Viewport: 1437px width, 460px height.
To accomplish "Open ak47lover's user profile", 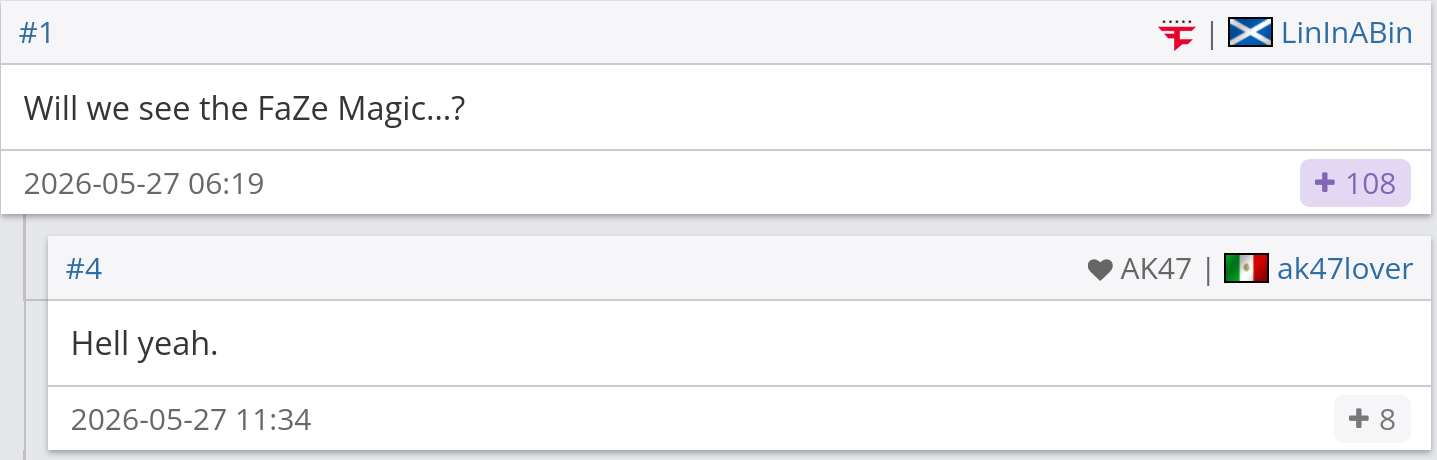I will [x=1345, y=269].
